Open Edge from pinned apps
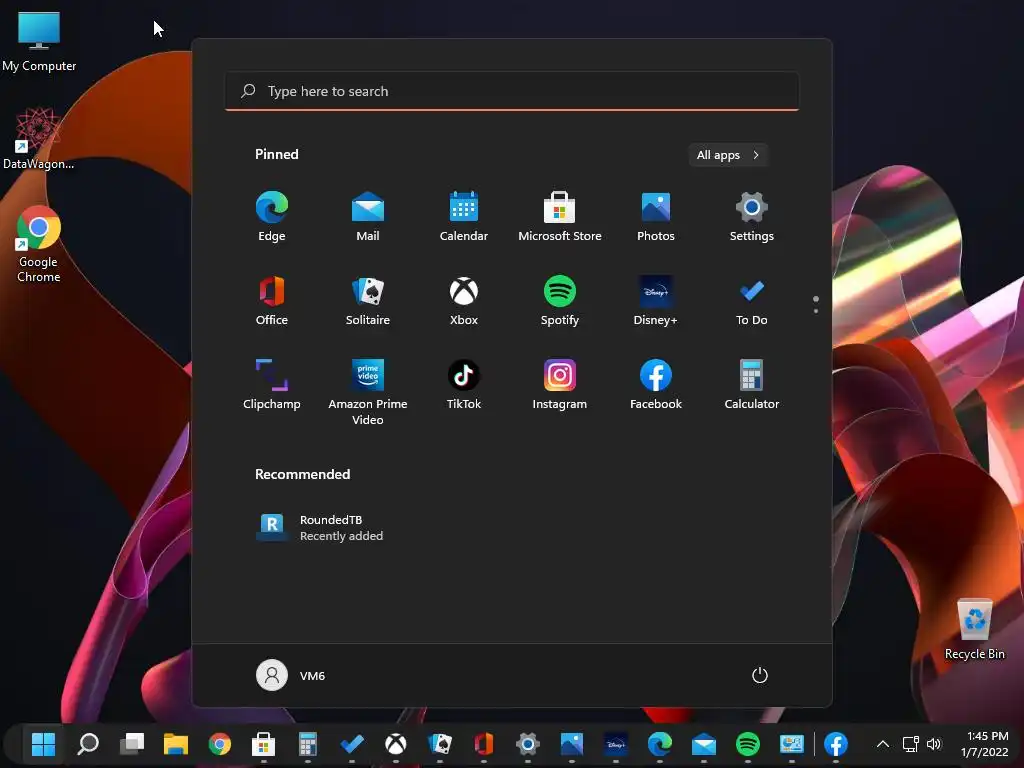 272,216
